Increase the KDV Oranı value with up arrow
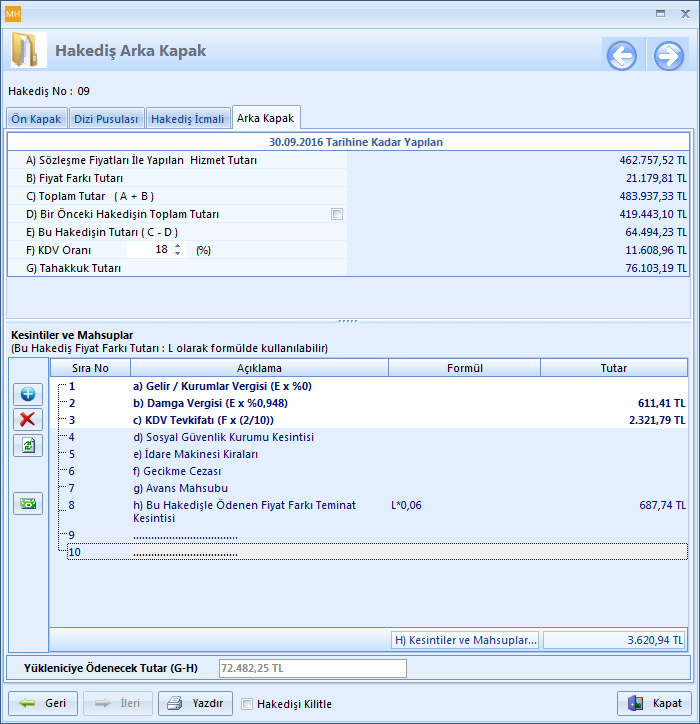 tap(178, 245)
